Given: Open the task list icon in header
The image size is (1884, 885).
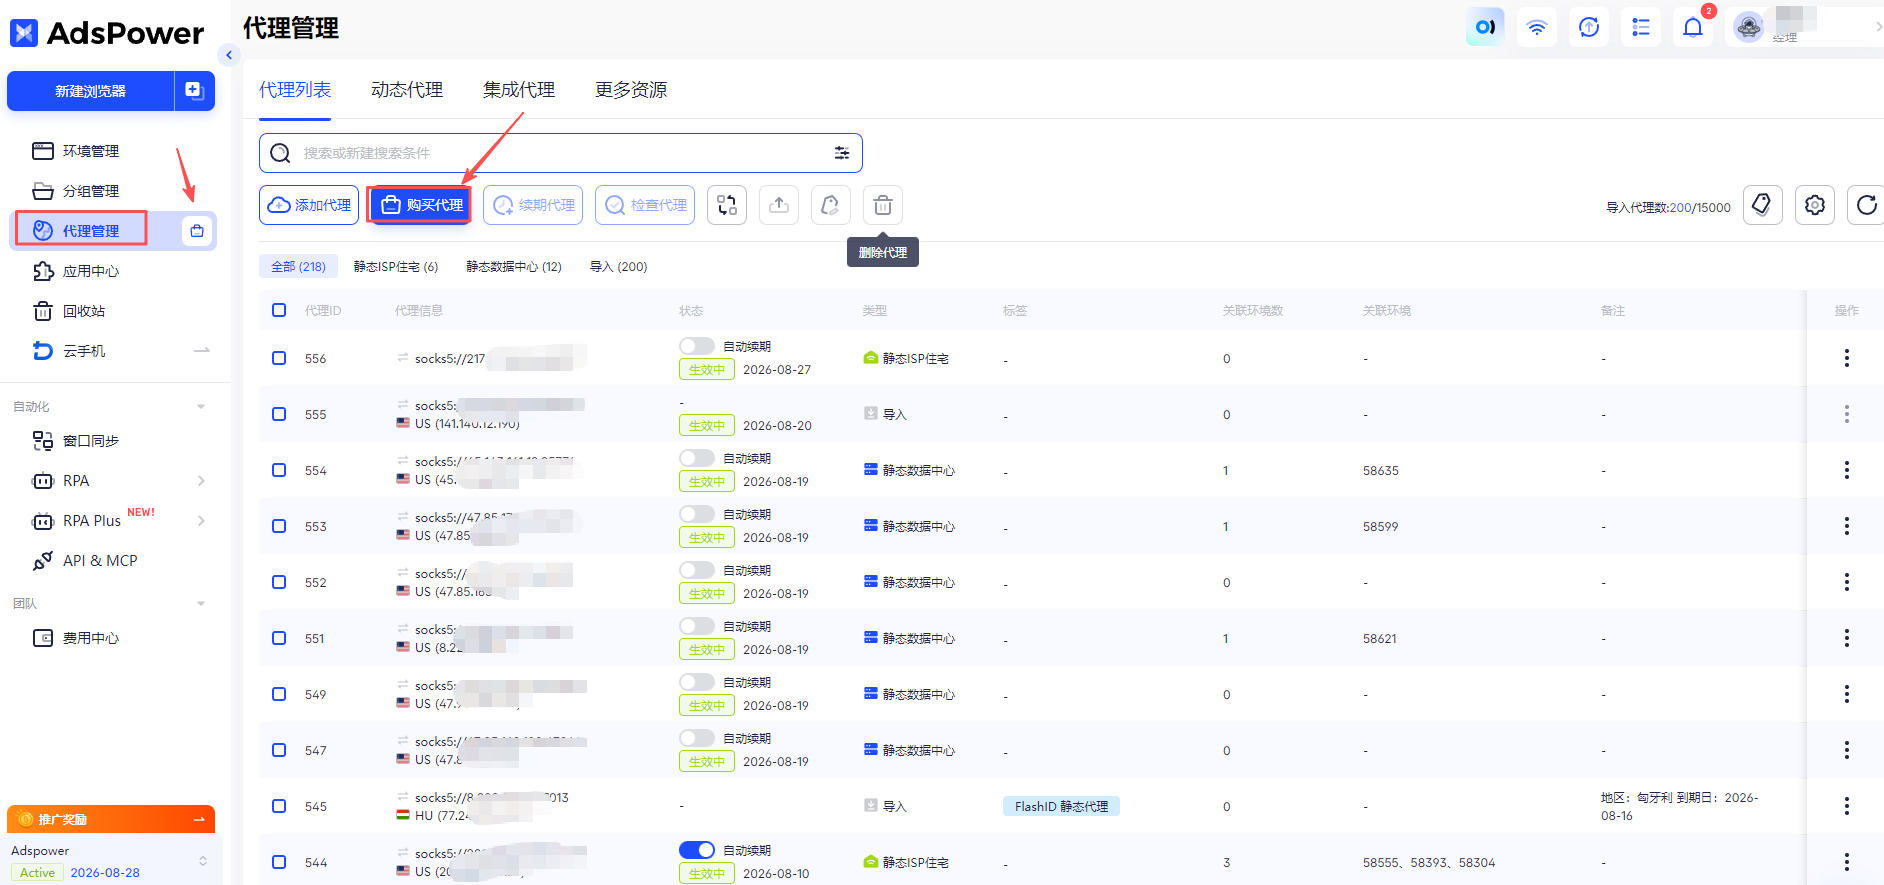Looking at the screenshot, I should point(1641,27).
